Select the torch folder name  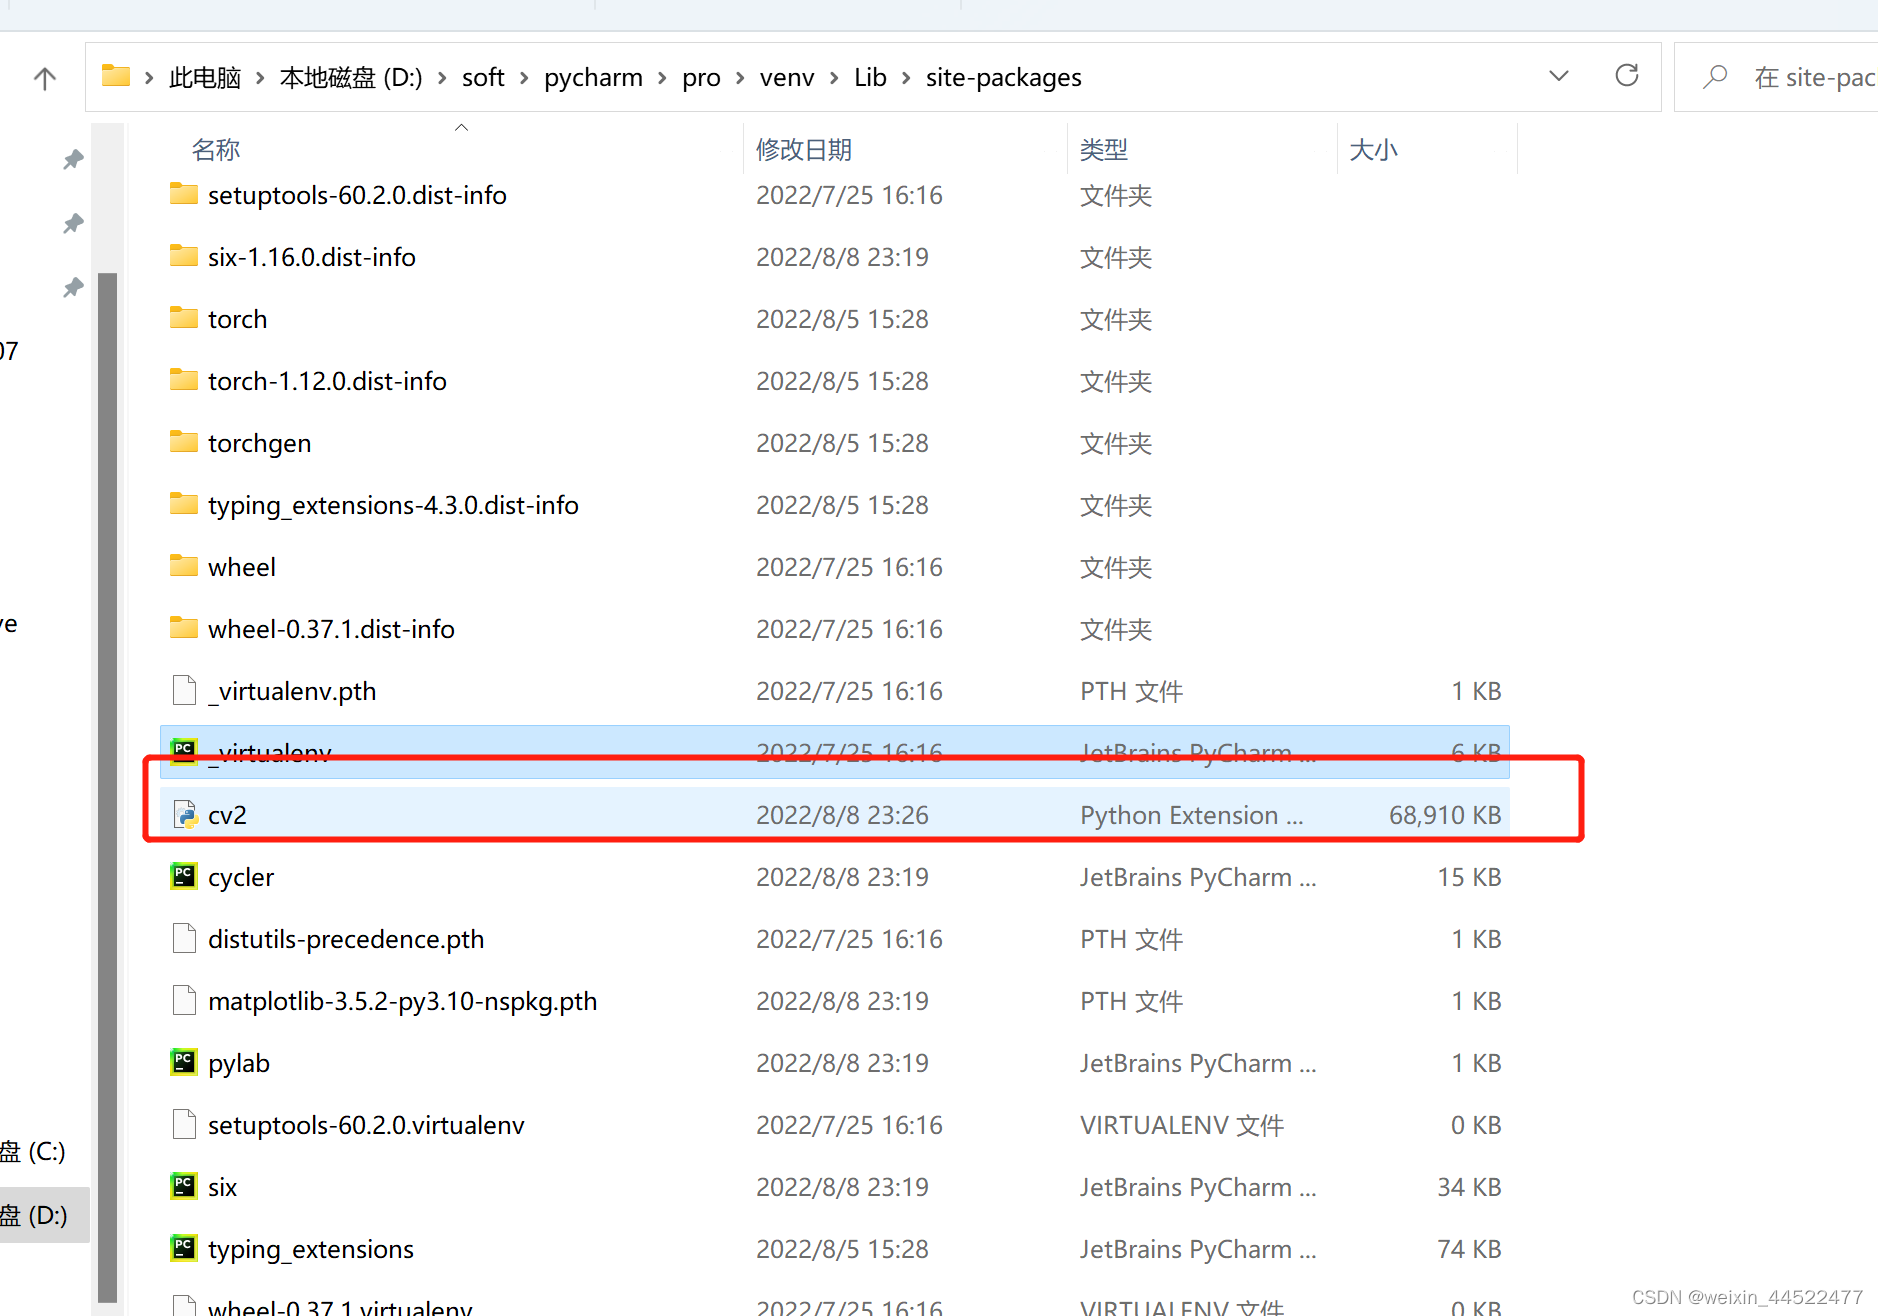237,319
